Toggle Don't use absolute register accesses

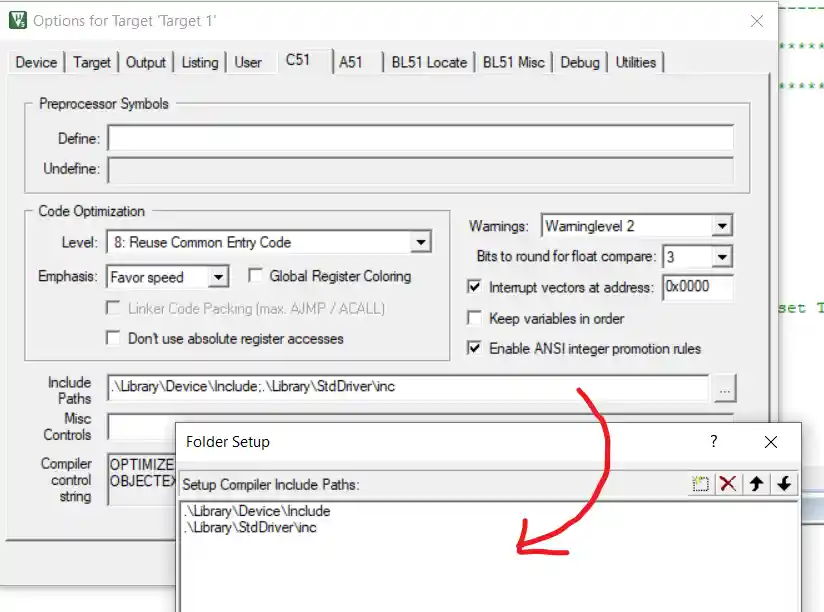click(x=114, y=339)
